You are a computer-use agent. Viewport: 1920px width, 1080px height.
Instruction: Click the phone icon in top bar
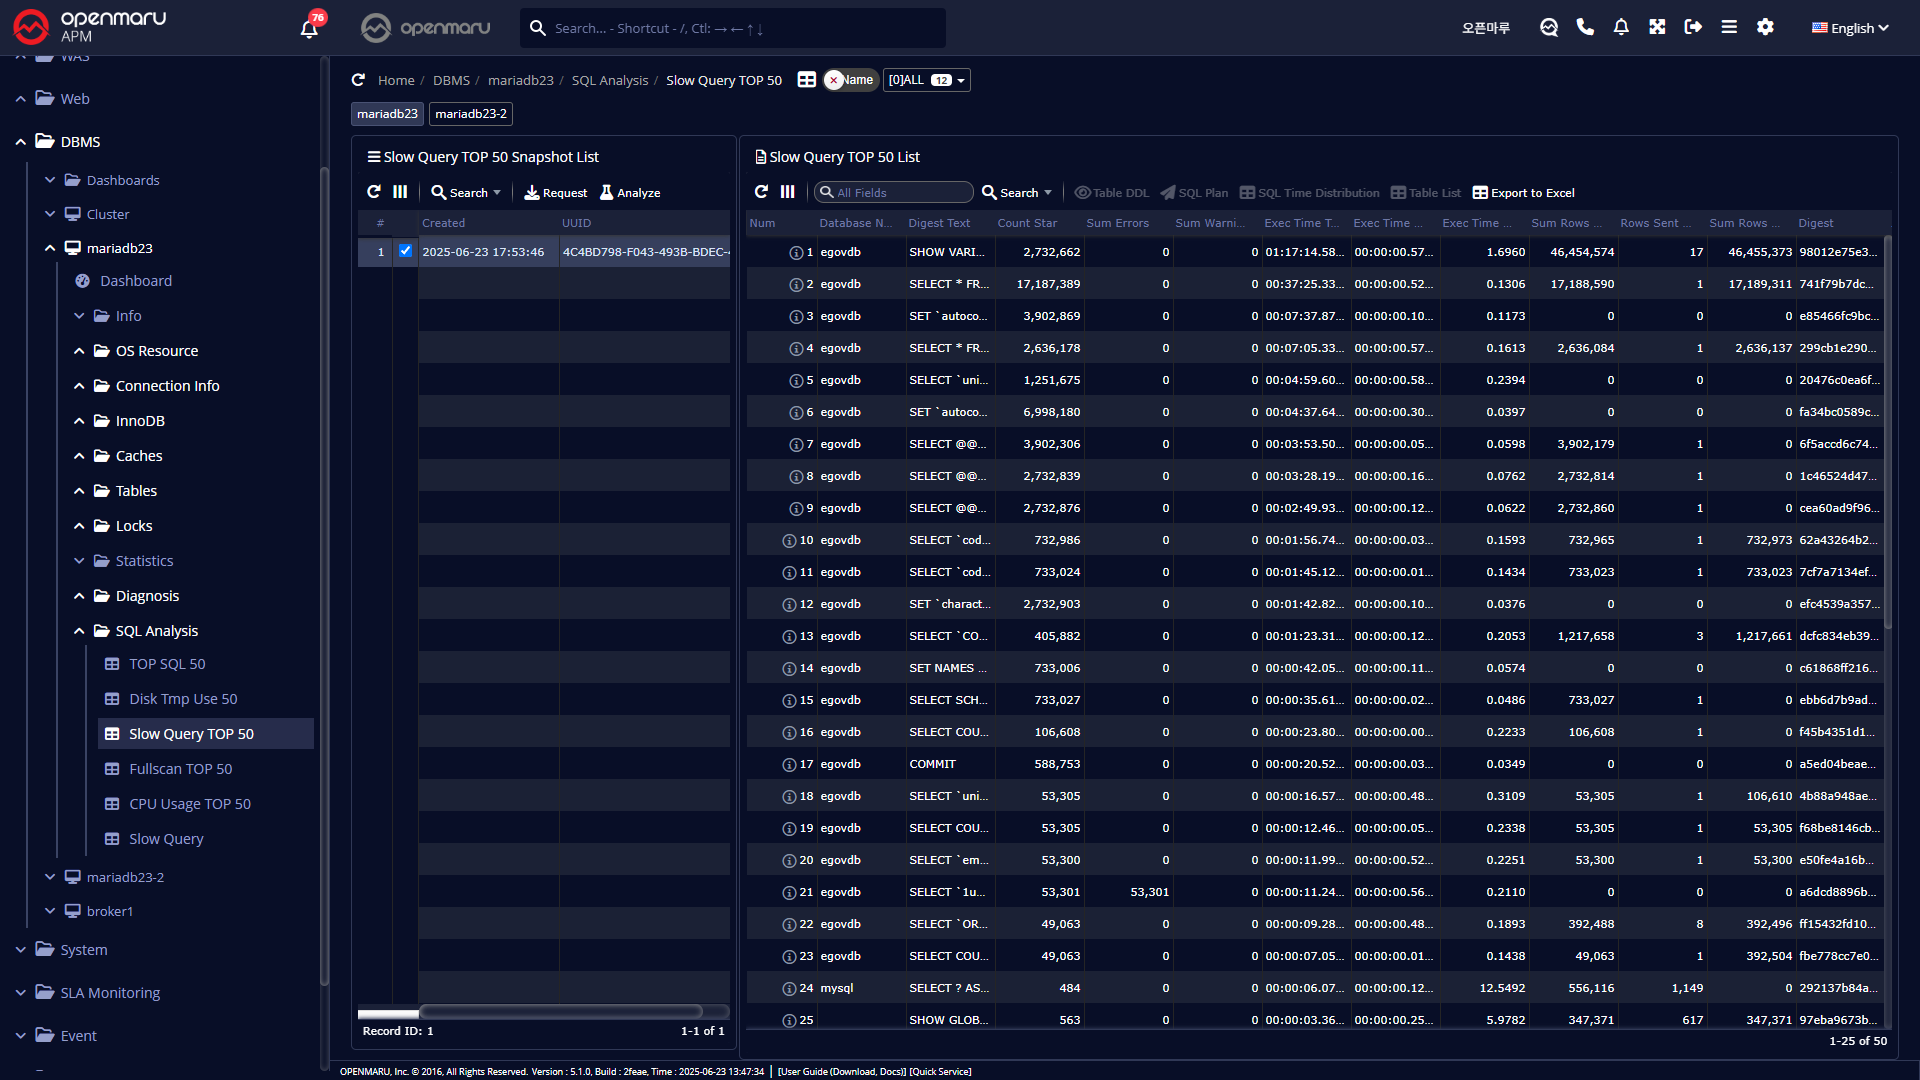pyautogui.click(x=1585, y=27)
